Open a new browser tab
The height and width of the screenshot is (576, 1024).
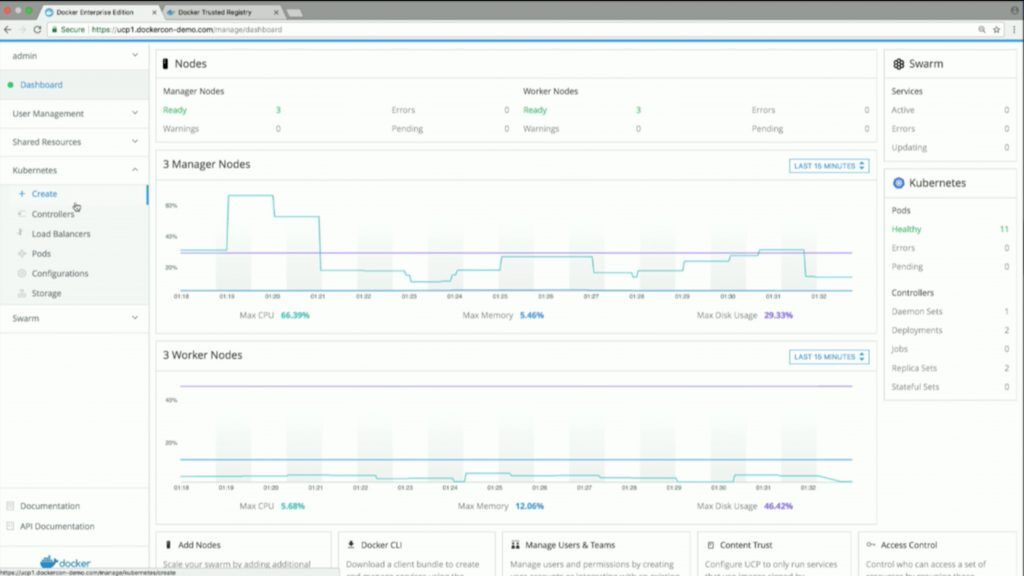(295, 12)
